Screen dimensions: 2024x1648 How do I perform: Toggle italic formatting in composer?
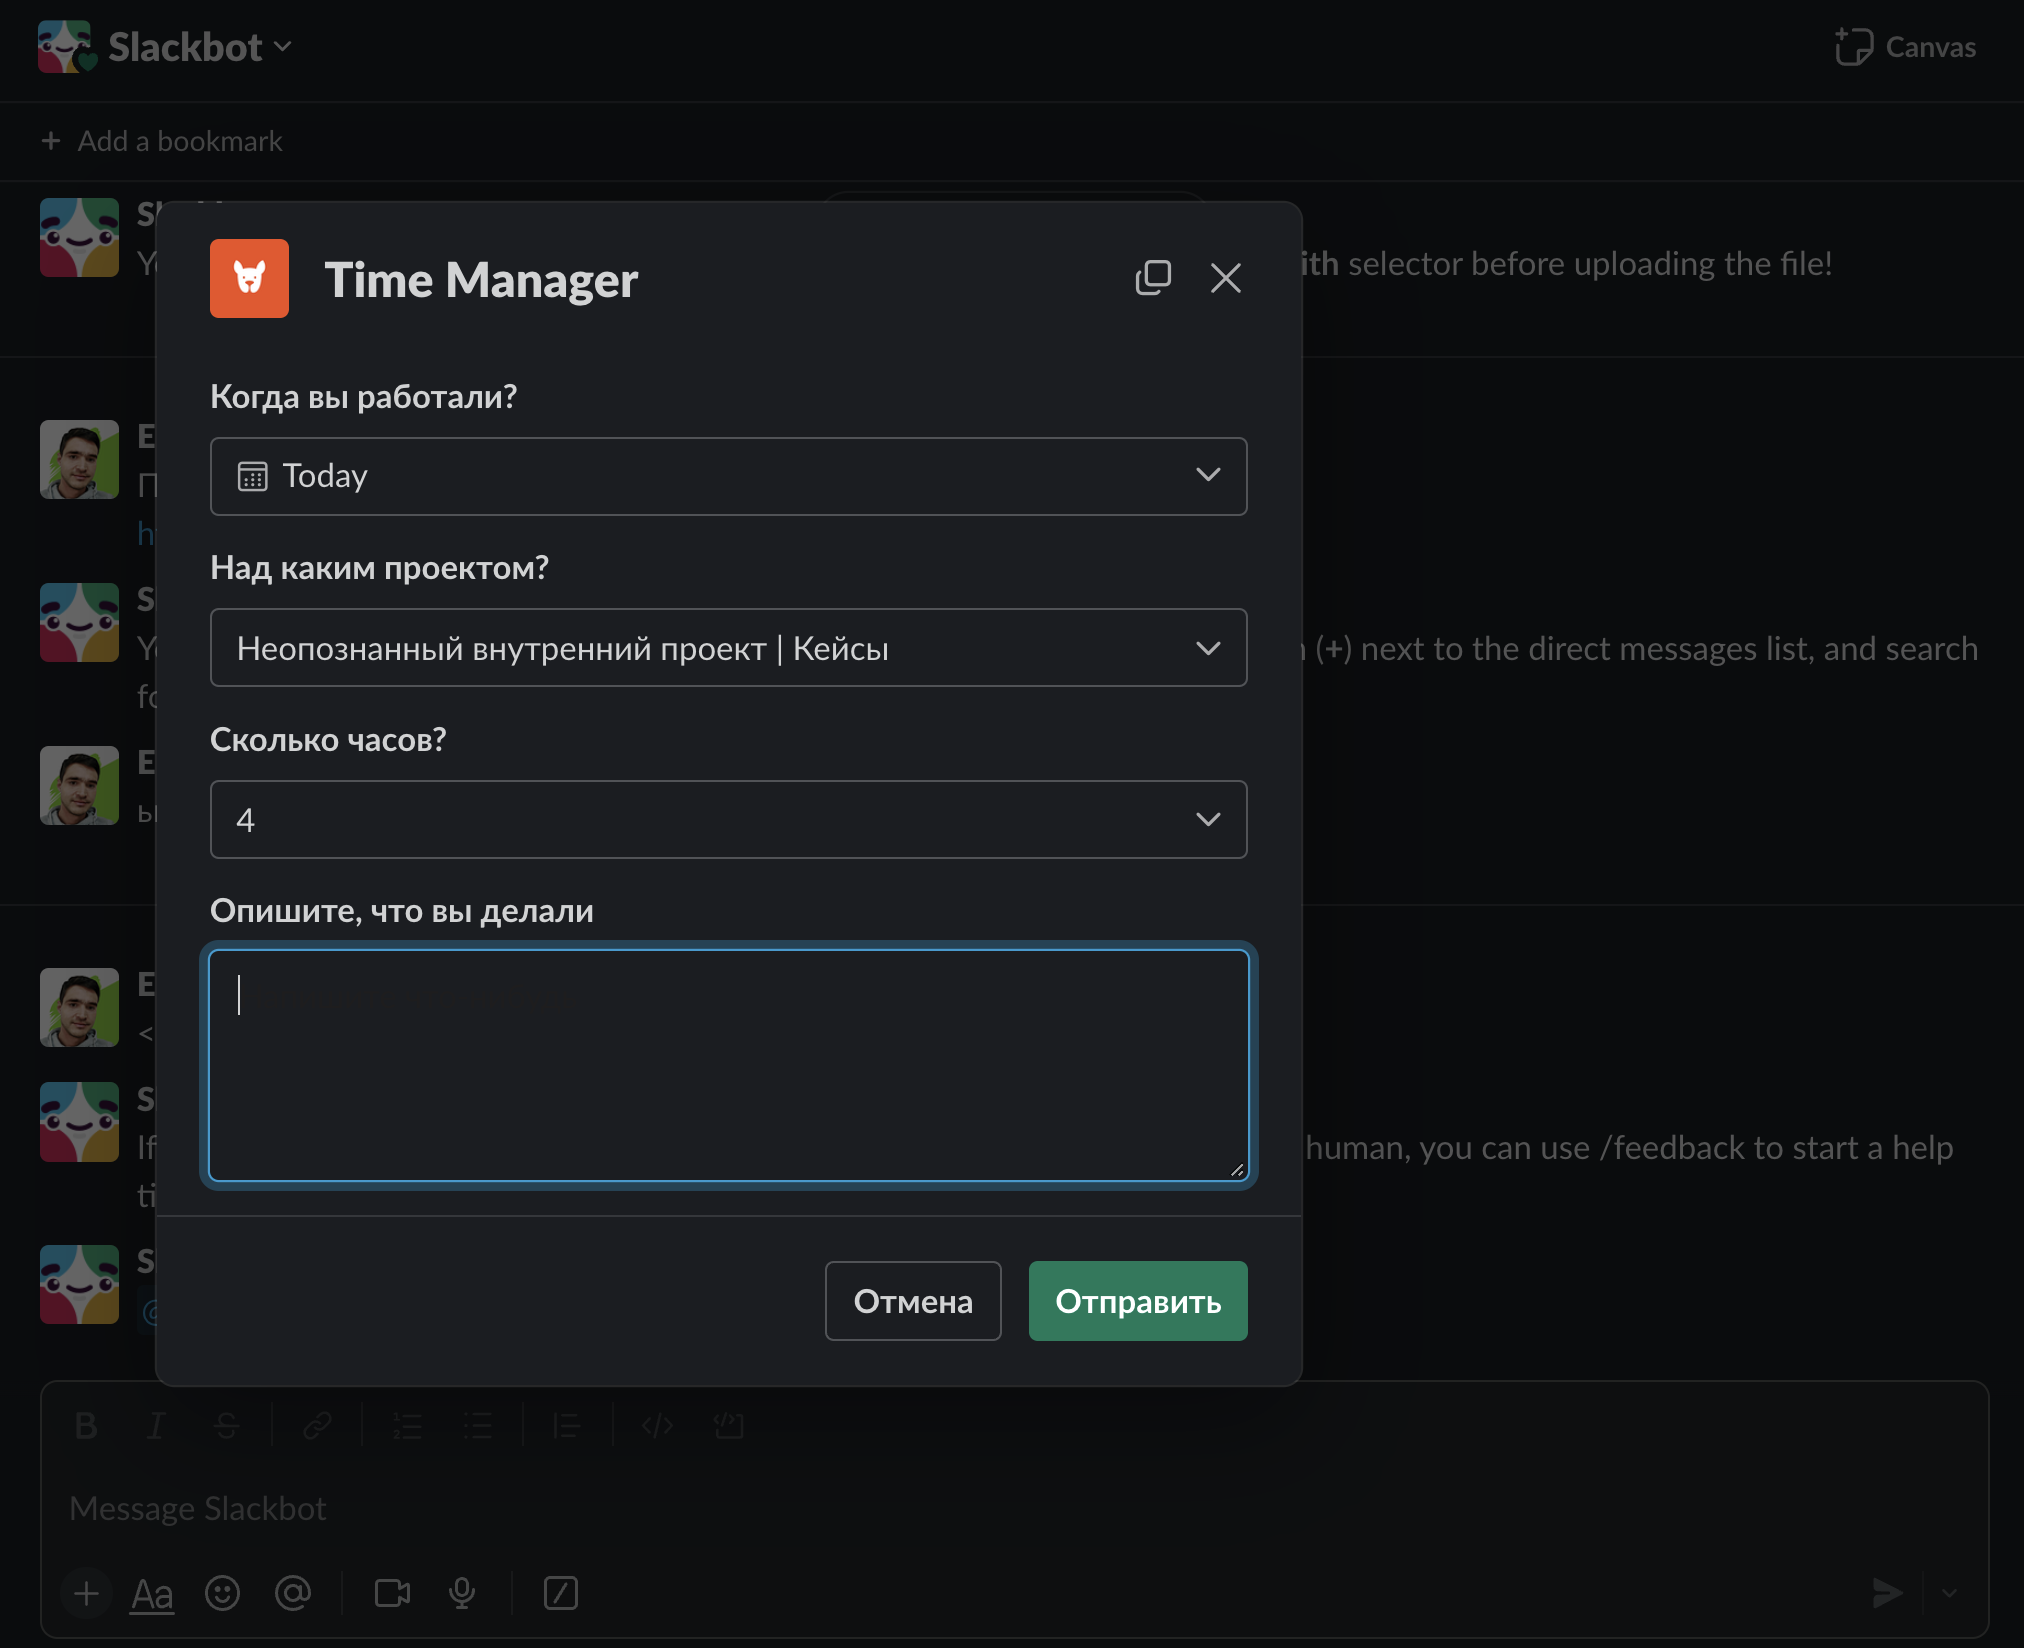(156, 1425)
